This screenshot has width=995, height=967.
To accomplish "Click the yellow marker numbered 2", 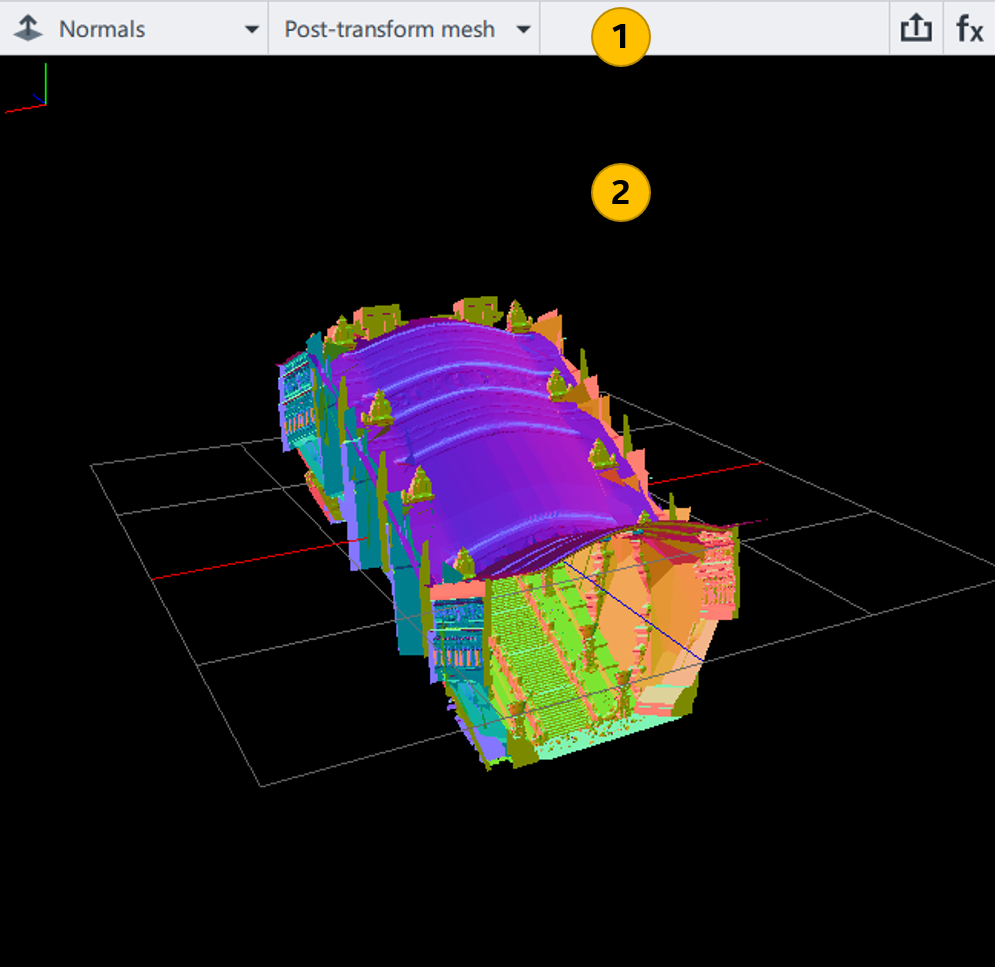I will pos(621,192).
